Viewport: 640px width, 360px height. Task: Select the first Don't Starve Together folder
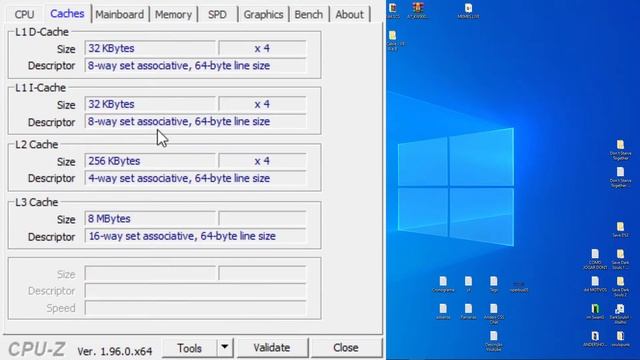620,150
